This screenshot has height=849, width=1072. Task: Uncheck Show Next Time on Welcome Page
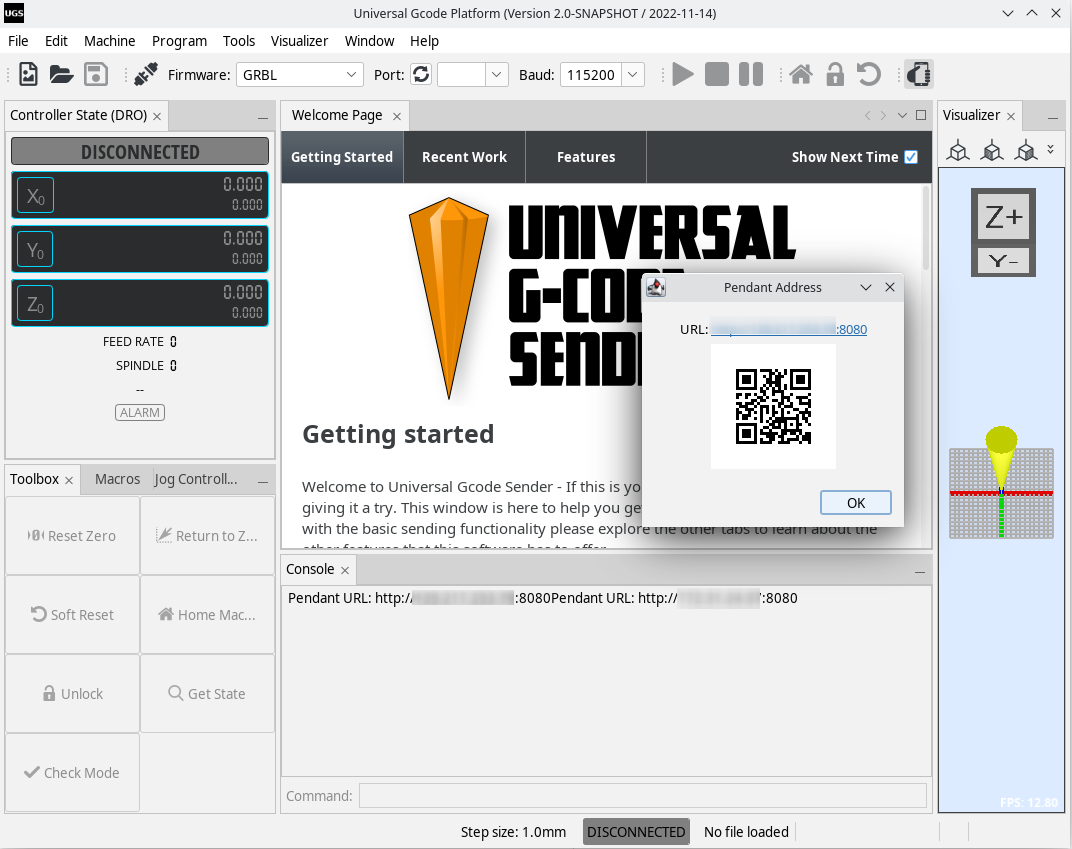point(910,156)
